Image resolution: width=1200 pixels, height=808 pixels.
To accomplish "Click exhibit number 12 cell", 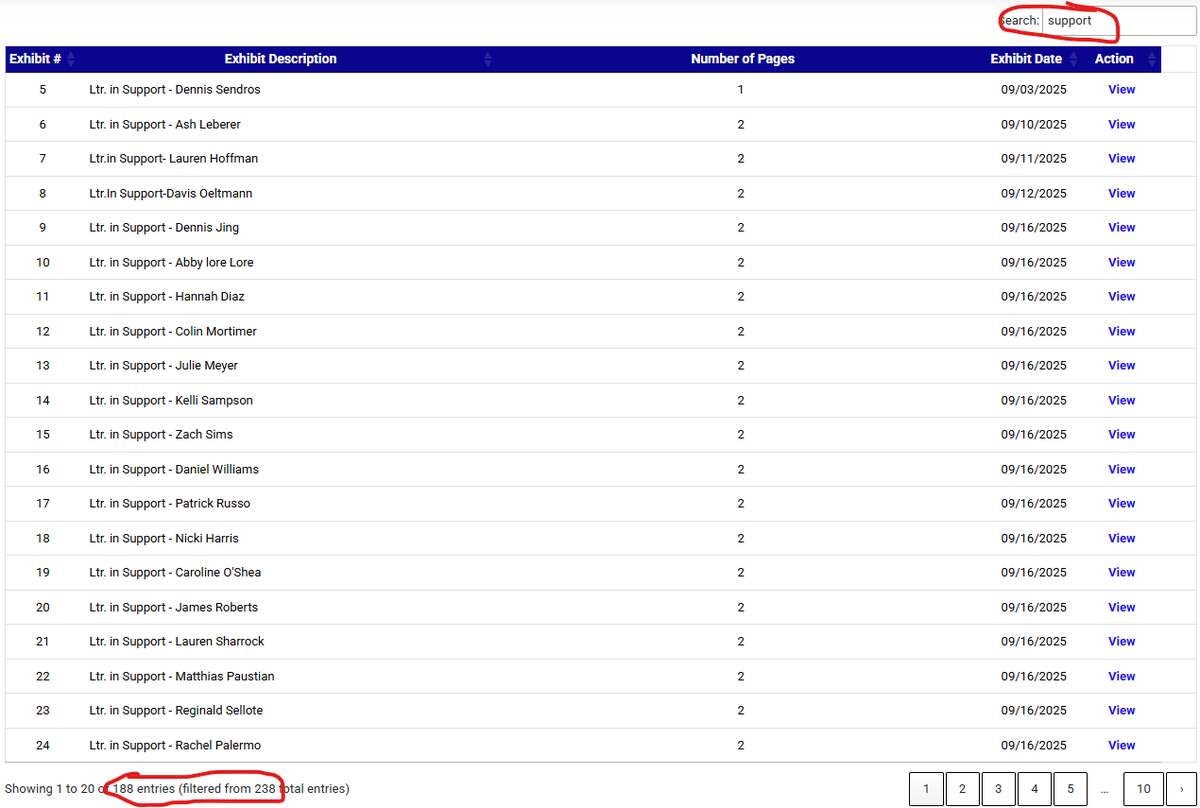I will (42, 331).
